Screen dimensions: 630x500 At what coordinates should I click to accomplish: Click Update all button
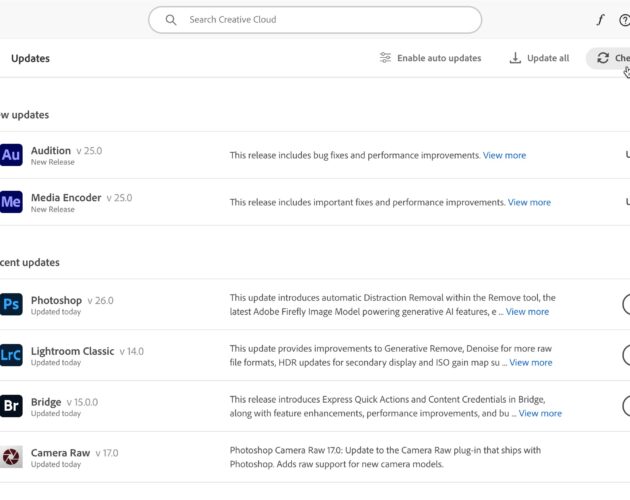[x=539, y=58]
